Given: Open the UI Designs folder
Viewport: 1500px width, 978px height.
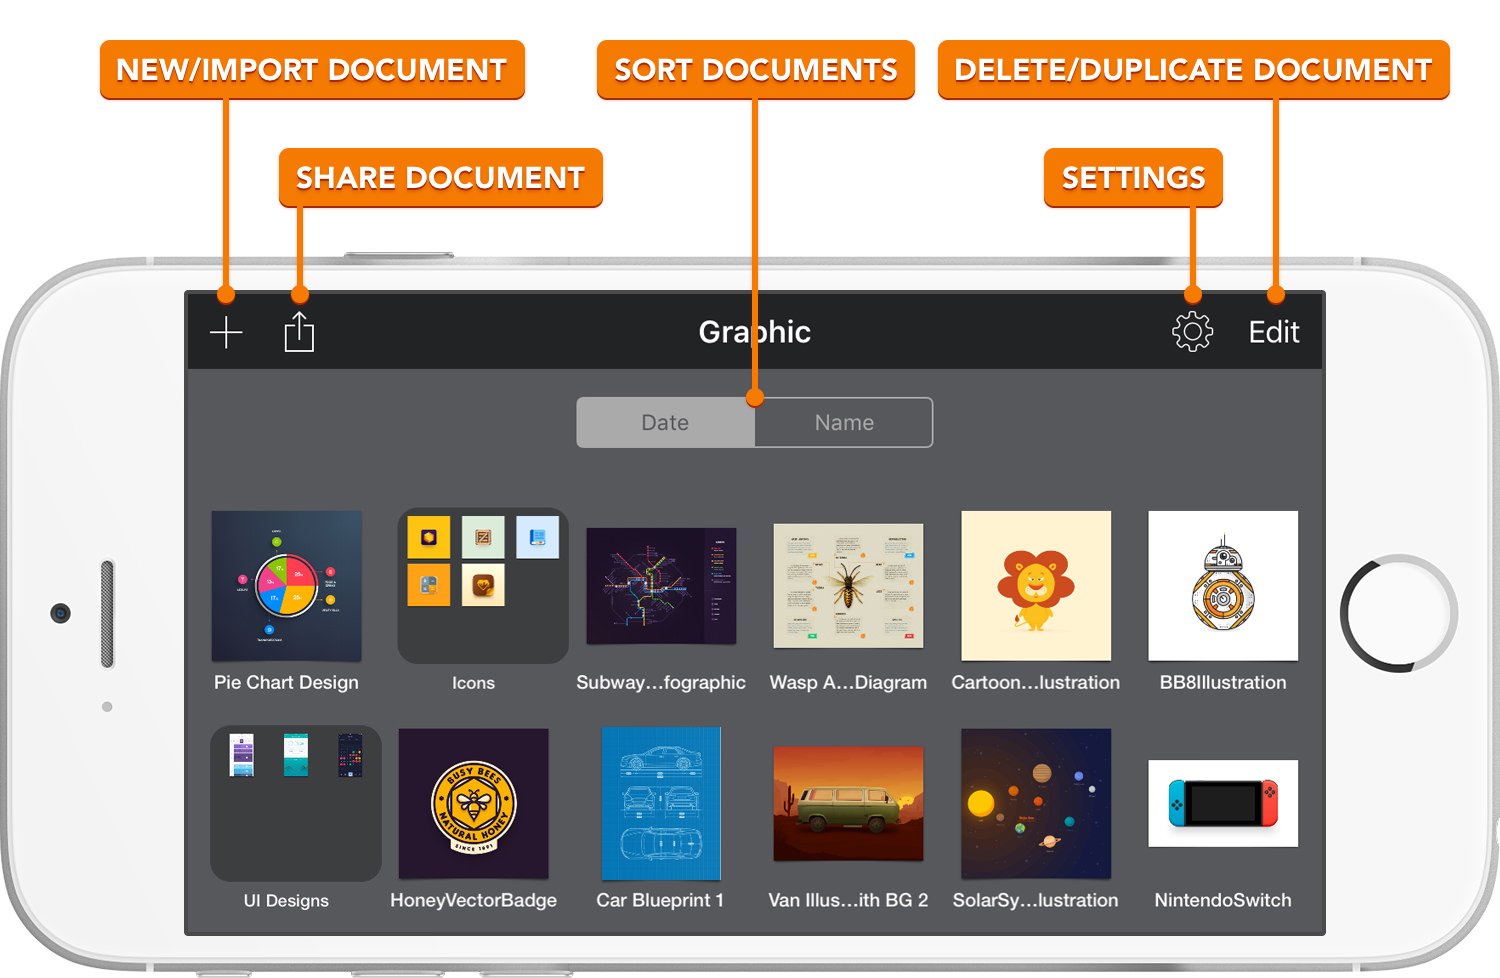Looking at the screenshot, I should [x=296, y=803].
